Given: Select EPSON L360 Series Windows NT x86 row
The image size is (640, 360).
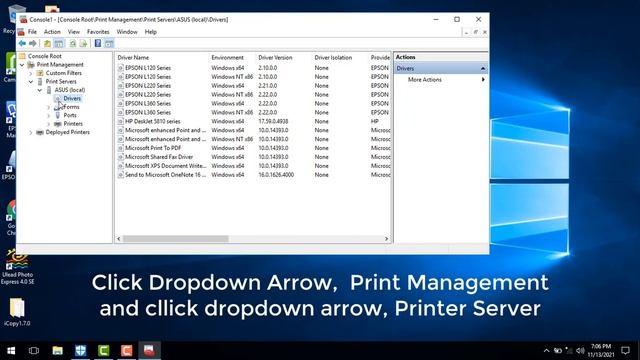Looking at the screenshot, I should [253, 112].
